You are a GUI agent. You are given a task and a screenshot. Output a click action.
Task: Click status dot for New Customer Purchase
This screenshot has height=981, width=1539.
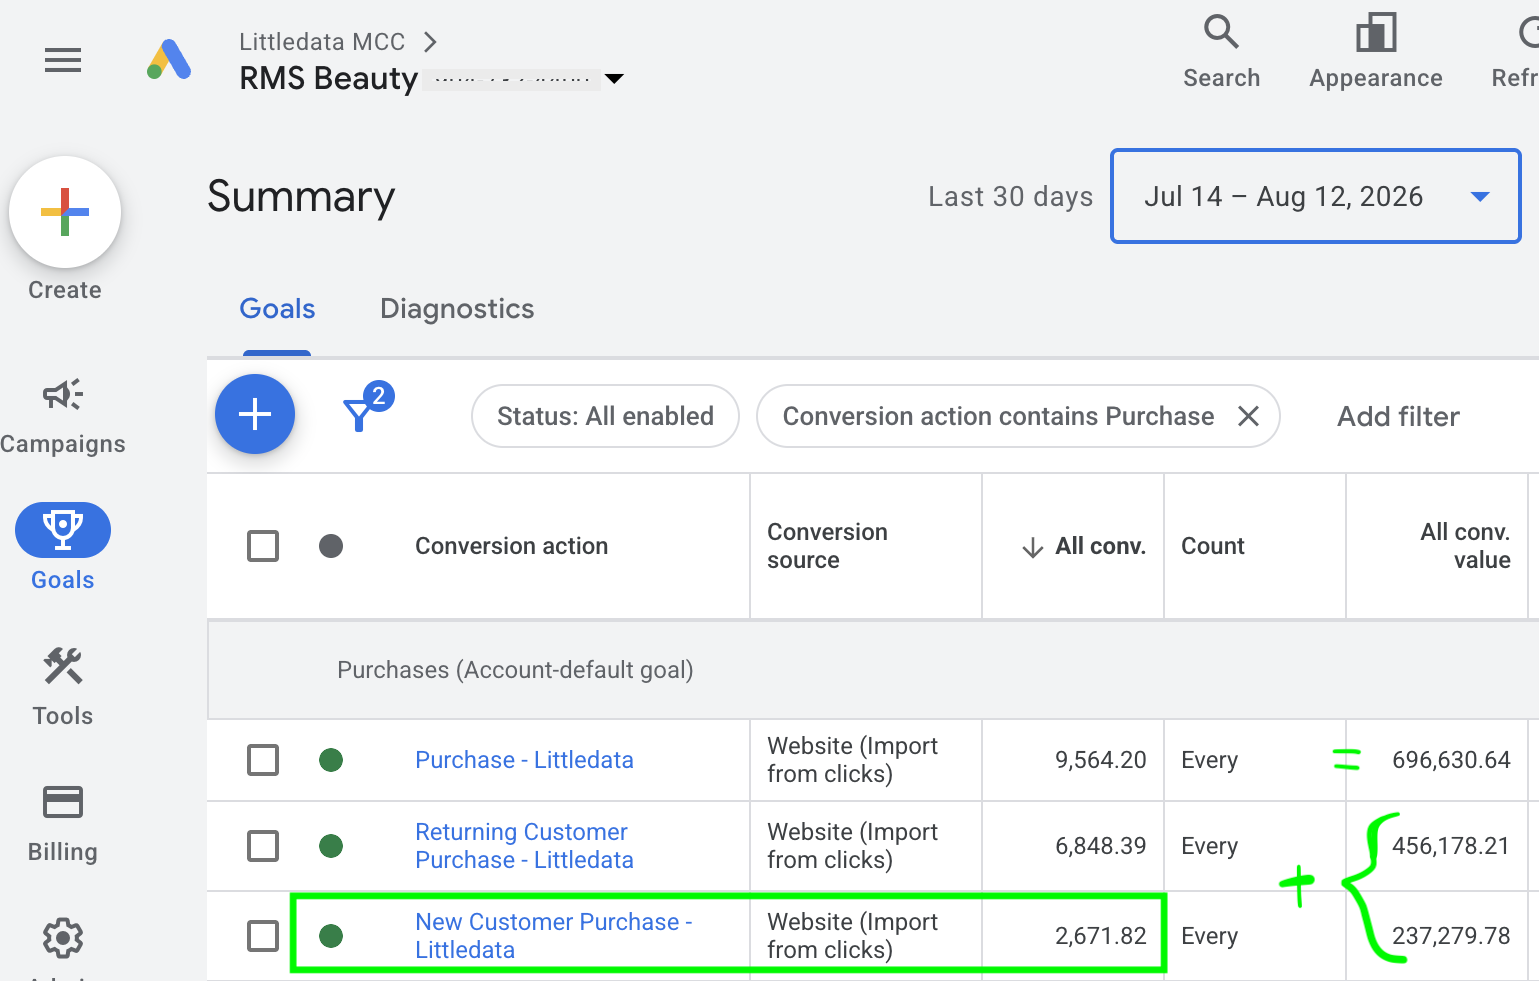tap(331, 936)
